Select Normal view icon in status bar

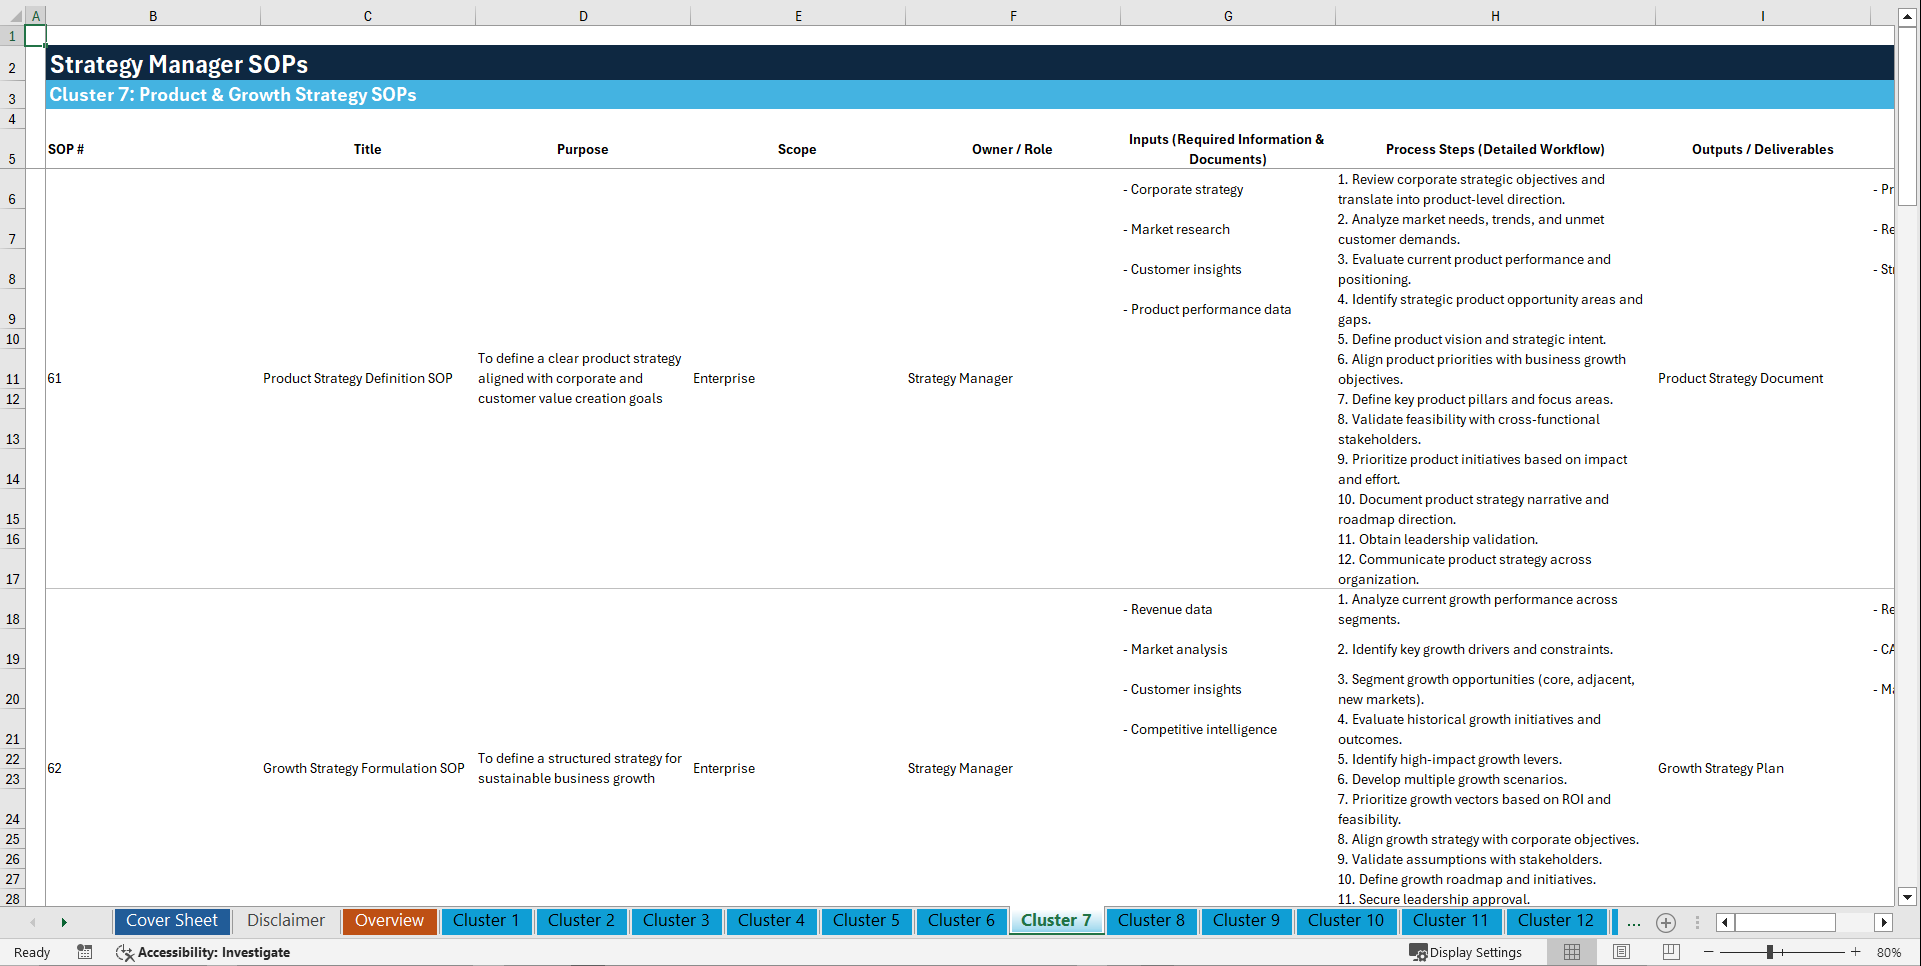point(1571,952)
